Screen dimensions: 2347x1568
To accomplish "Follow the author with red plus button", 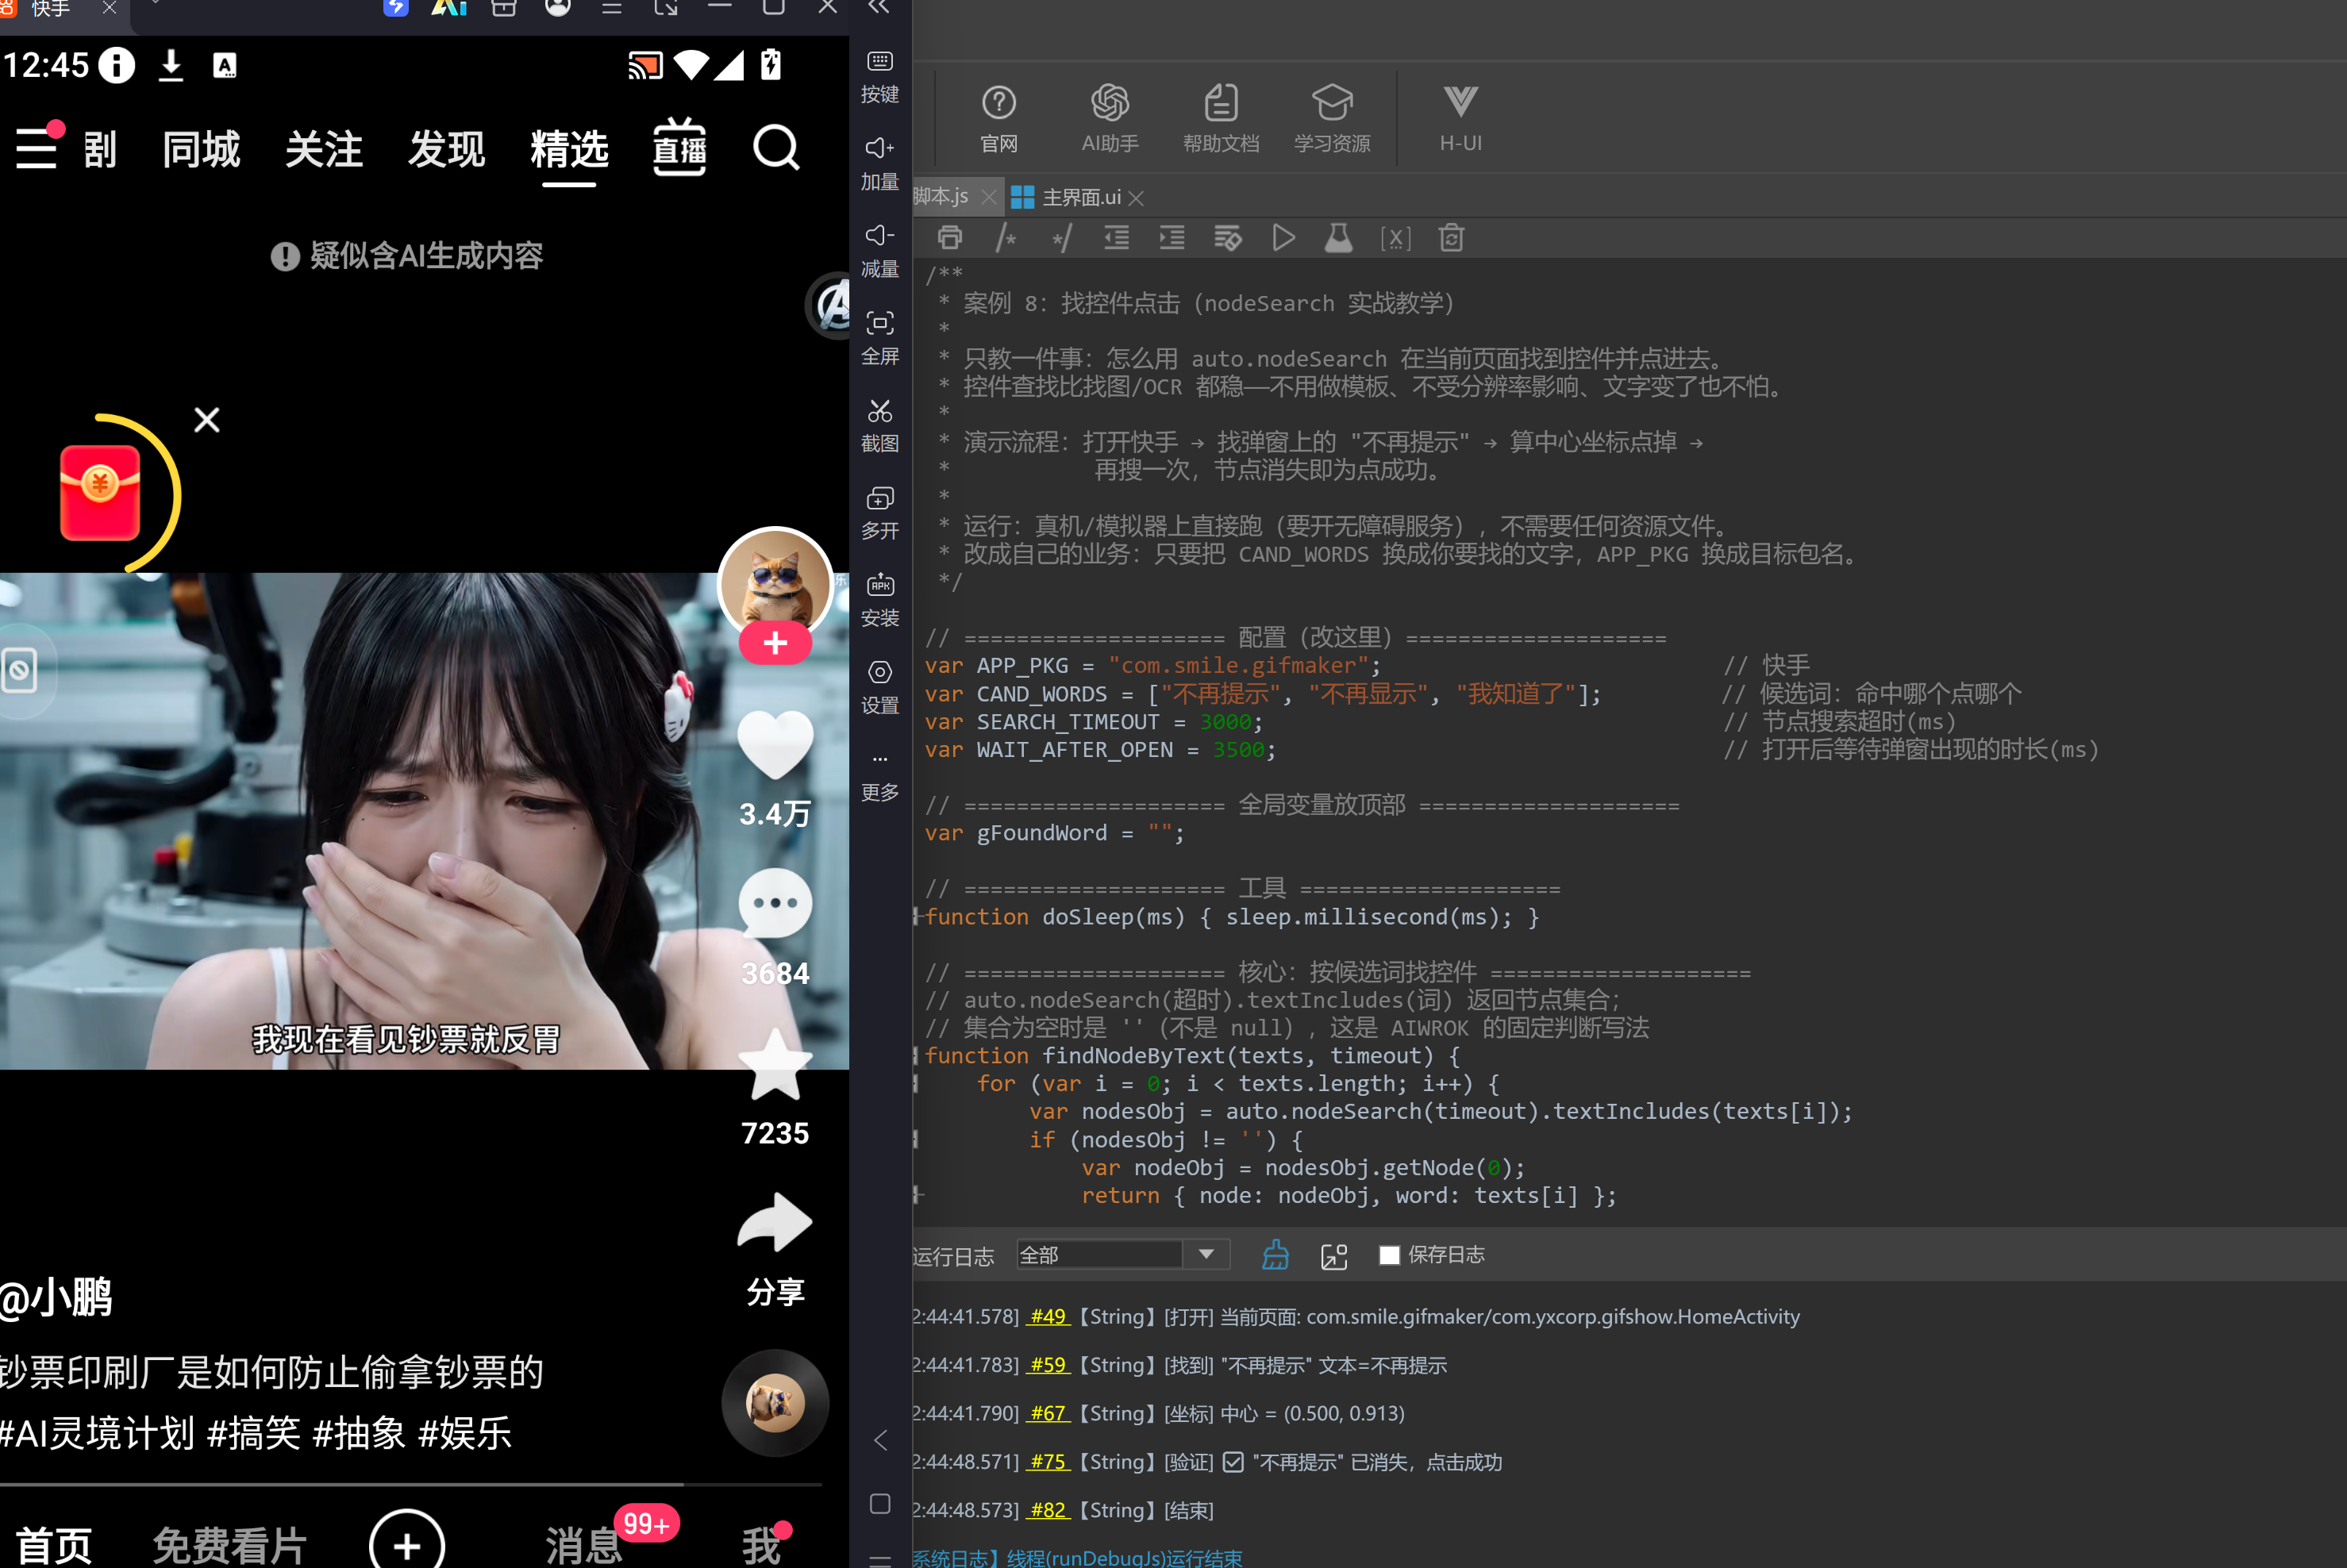I will 775,643.
